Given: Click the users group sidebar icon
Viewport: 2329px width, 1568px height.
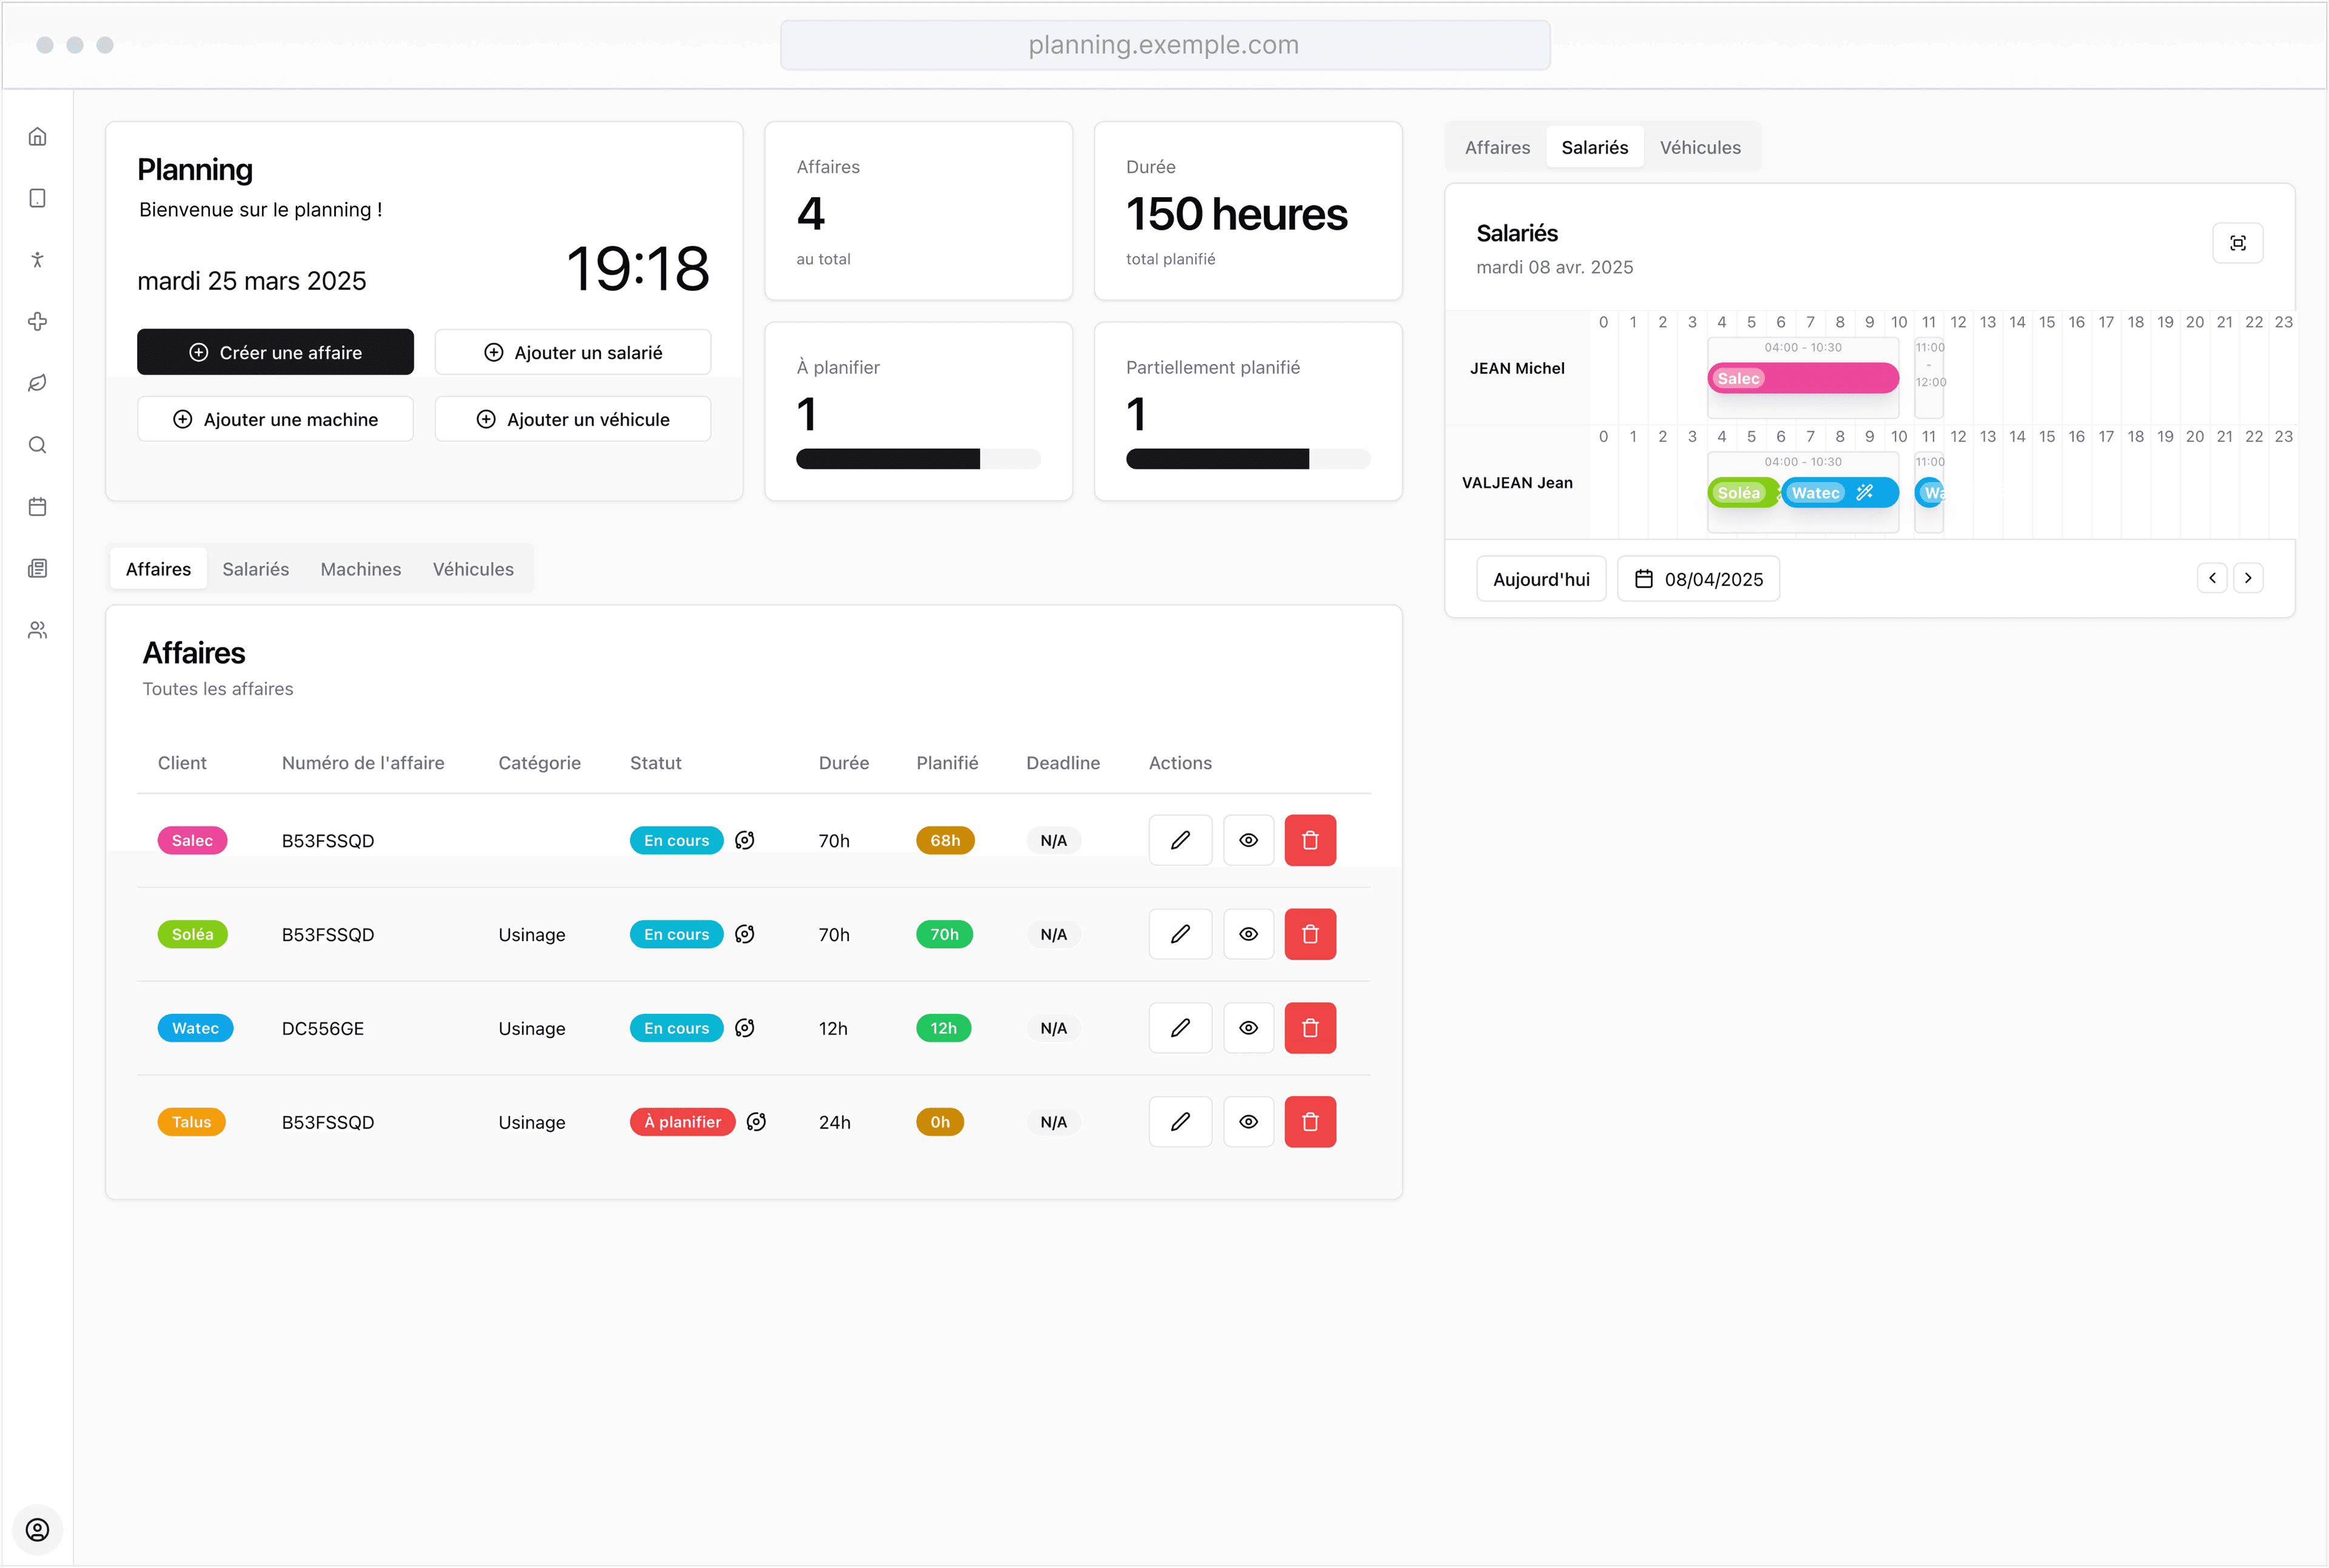Looking at the screenshot, I should pyautogui.click(x=37, y=630).
